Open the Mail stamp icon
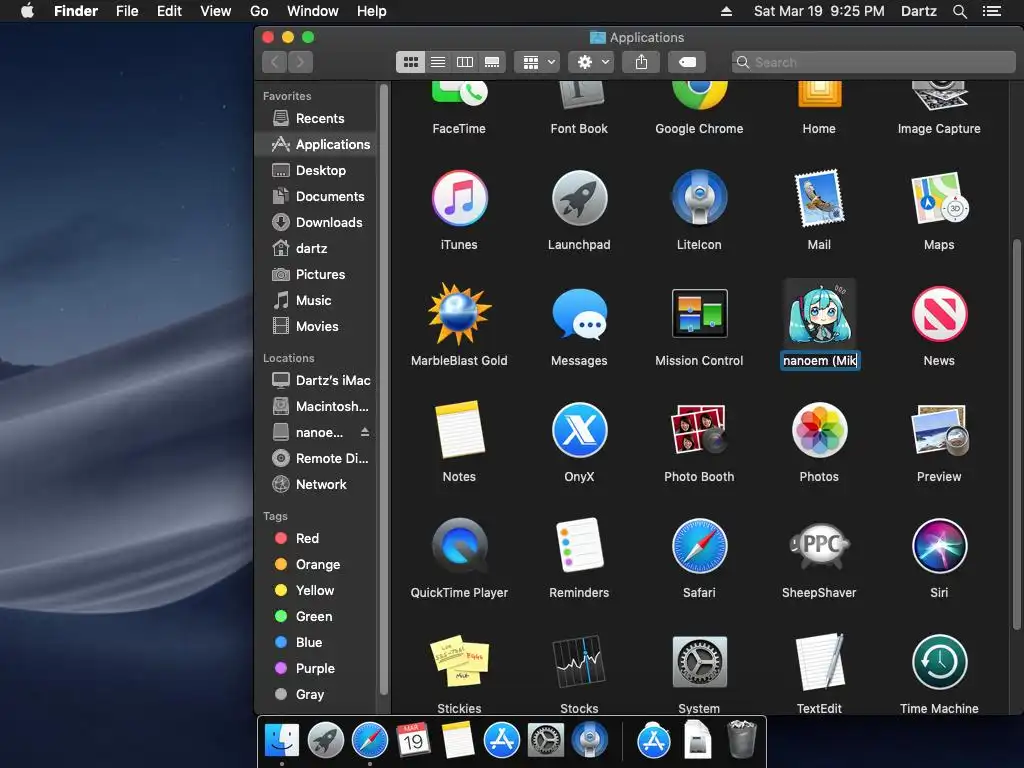Viewport: 1024px width, 768px height. click(819, 198)
